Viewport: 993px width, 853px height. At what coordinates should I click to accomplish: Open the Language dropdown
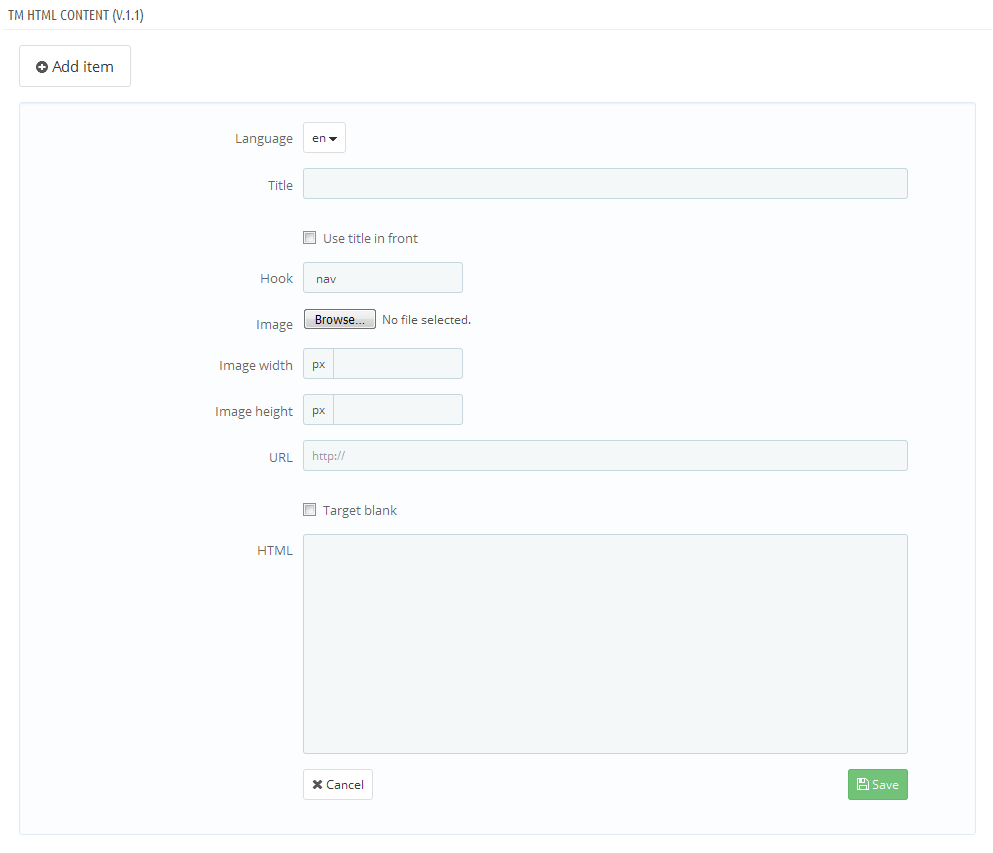324,138
